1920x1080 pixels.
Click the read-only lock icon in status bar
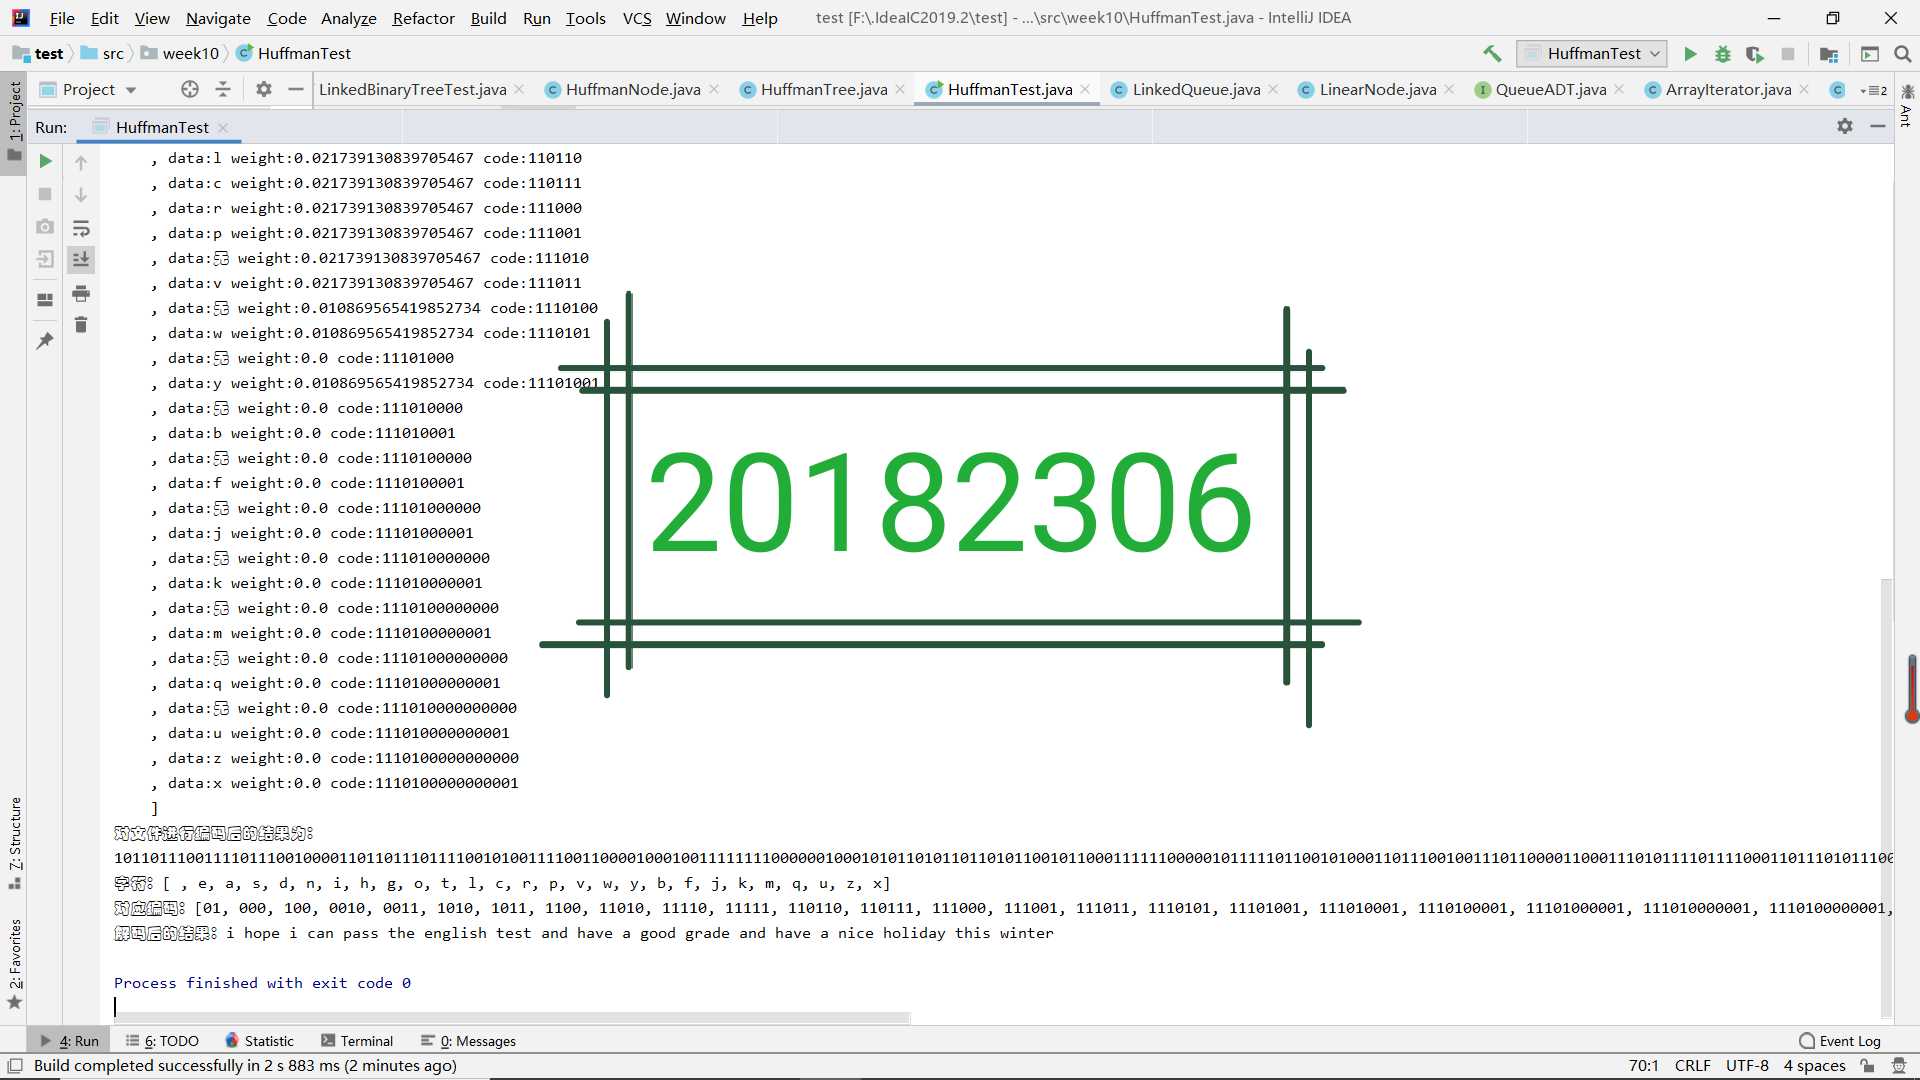pos(1867,1066)
